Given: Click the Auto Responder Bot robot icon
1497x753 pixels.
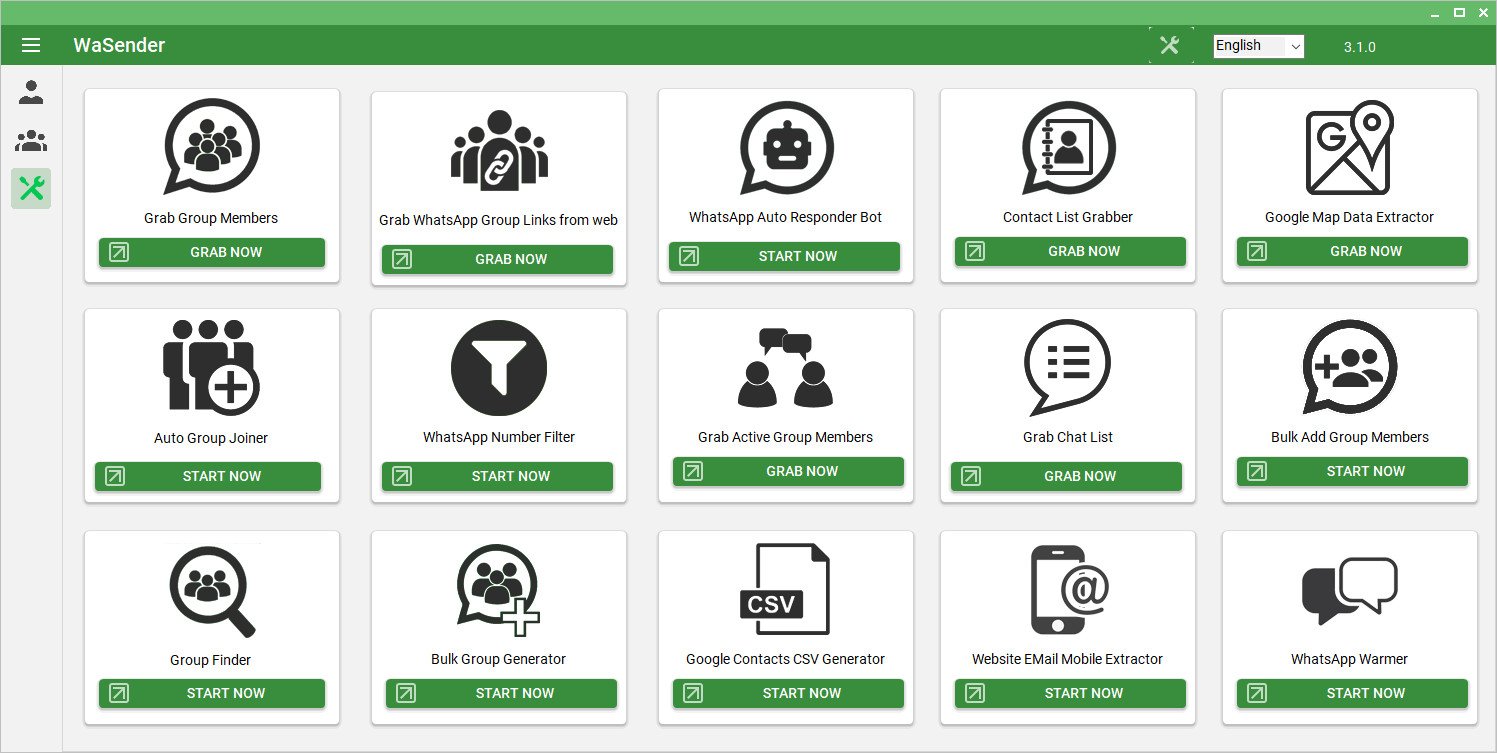Looking at the screenshot, I should [x=786, y=148].
